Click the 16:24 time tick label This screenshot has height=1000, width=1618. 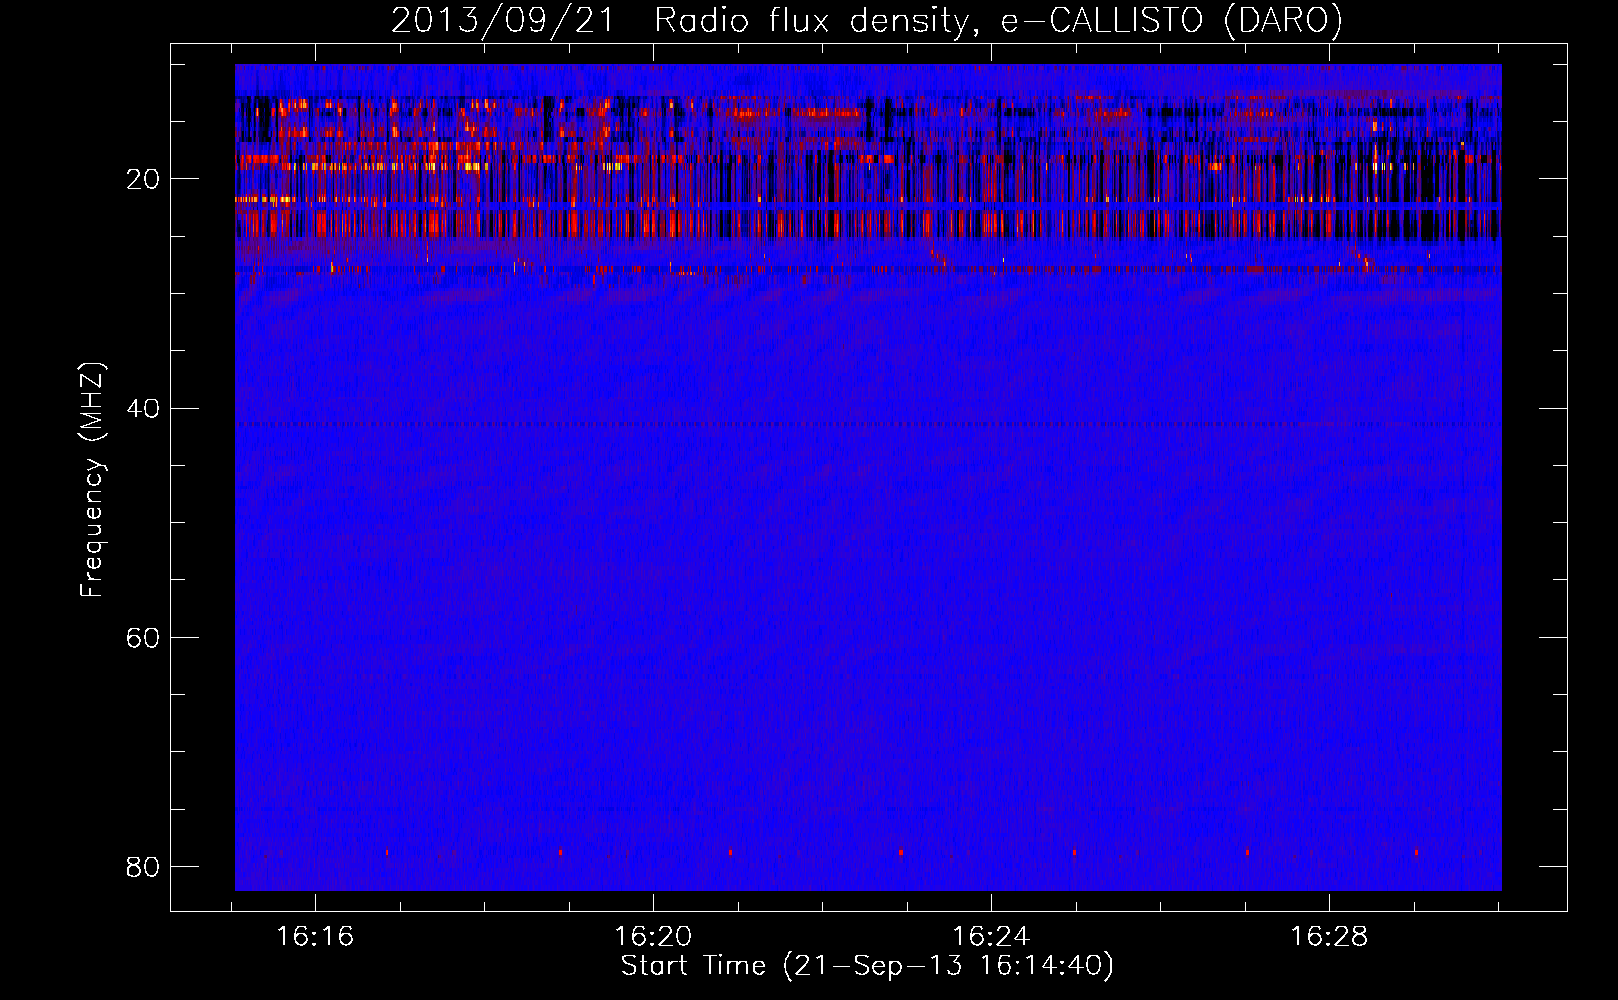click(991, 937)
